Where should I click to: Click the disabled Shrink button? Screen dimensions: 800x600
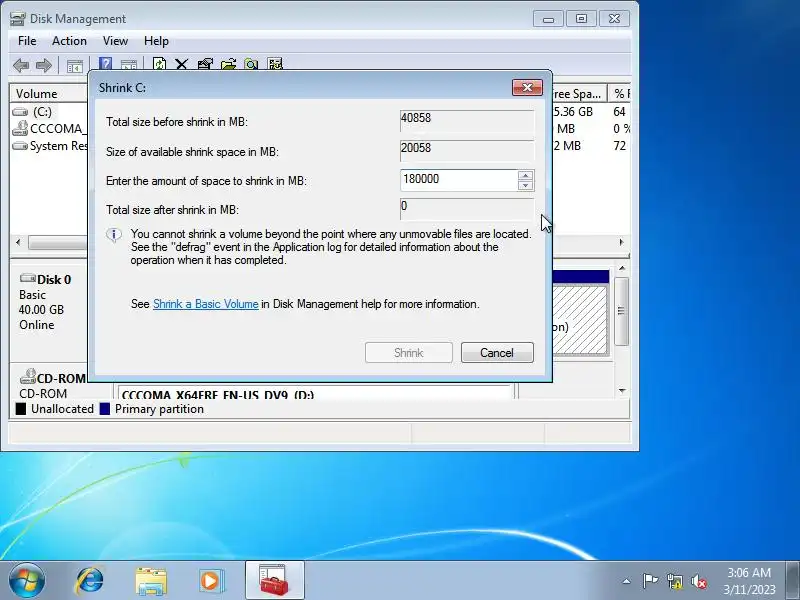point(409,353)
